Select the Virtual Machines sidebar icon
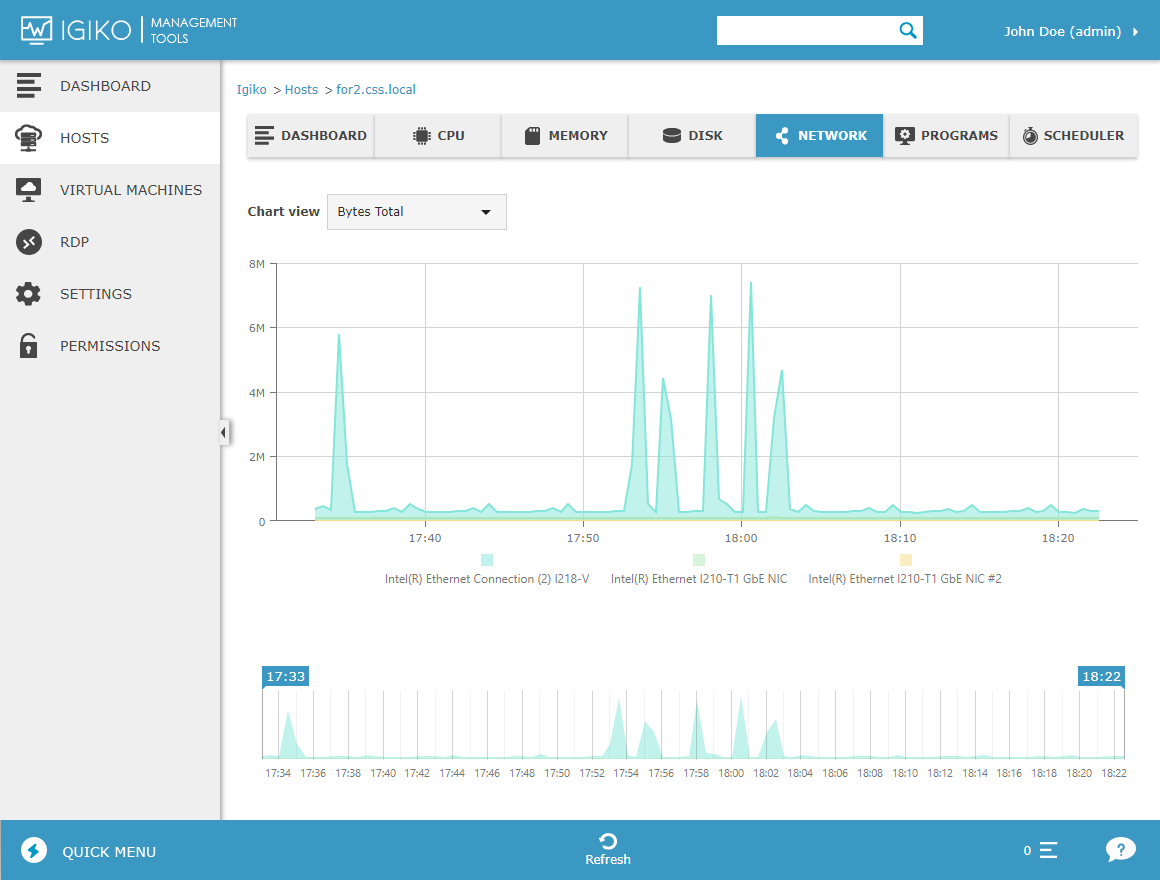The height and width of the screenshot is (880, 1160). coord(28,190)
